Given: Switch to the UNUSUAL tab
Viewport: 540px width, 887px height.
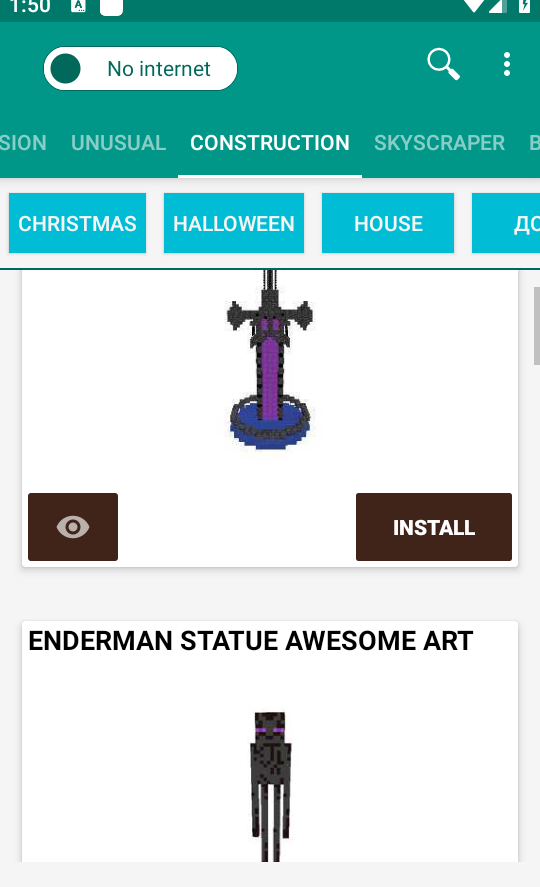Looking at the screenshot, I should pyautogui.click(x=118, y=143).
